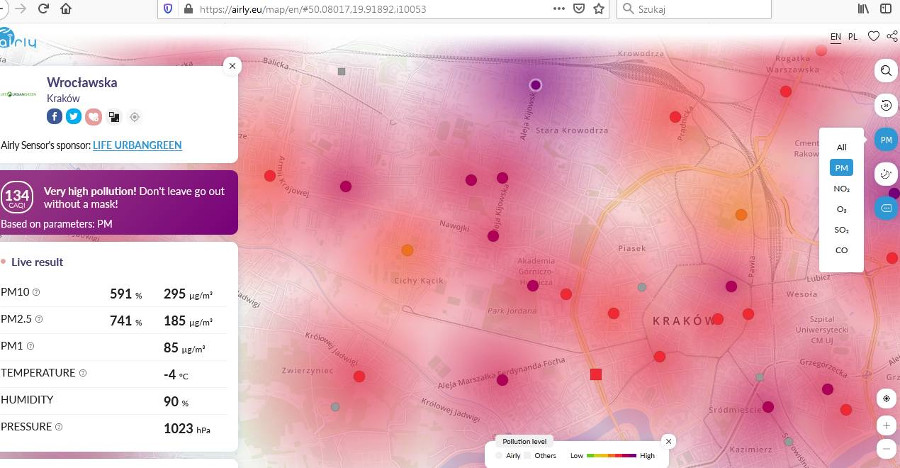Toggle browser sidebar icon
Image resolution: width=900 pixels, height=468 pixels.
886,9
